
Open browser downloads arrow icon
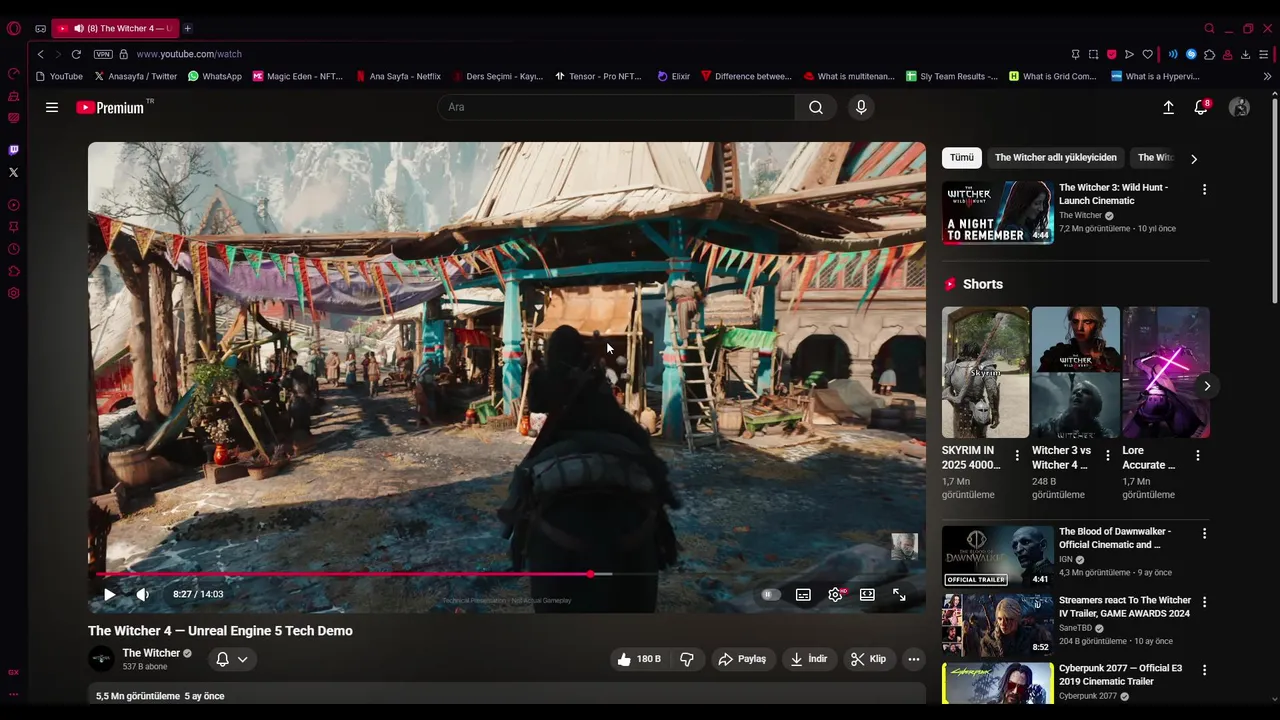click(x=1245, y=54)
